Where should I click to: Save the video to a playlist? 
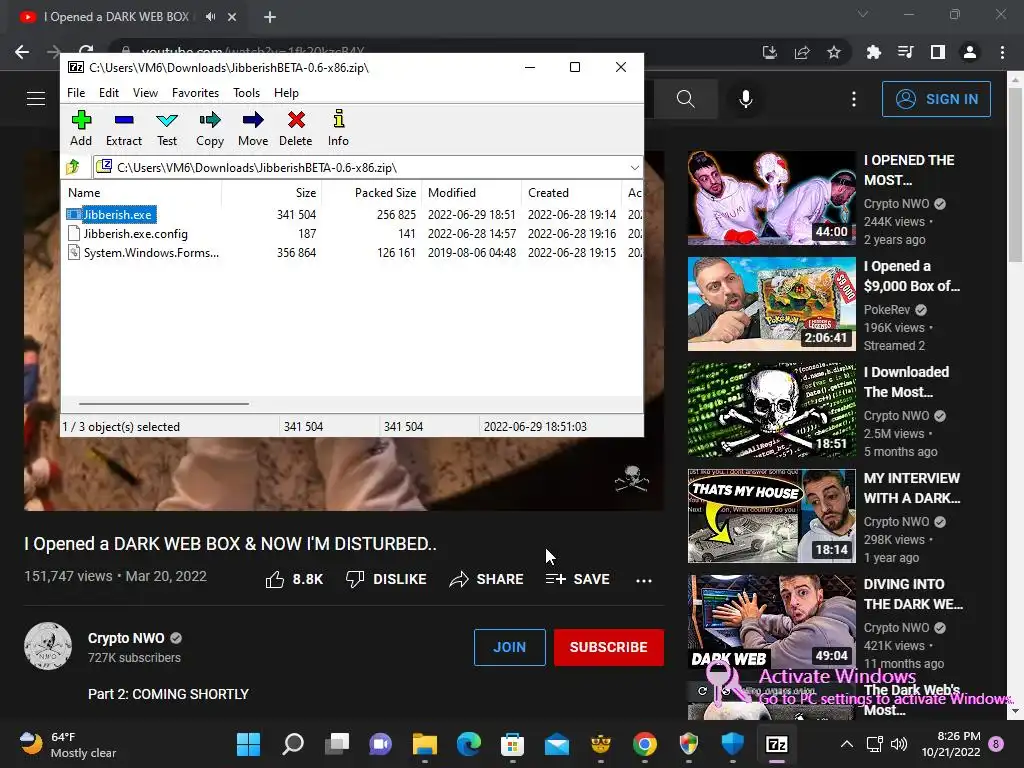[578, 579]
